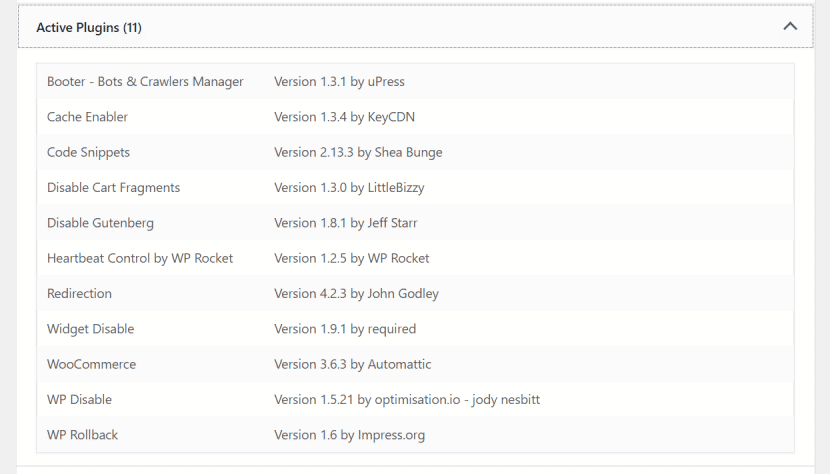Click 'Heartbeat Control by WP Rocket' name
The width and height of the screenshot is (830, 474).
click(x=140, y=258)
